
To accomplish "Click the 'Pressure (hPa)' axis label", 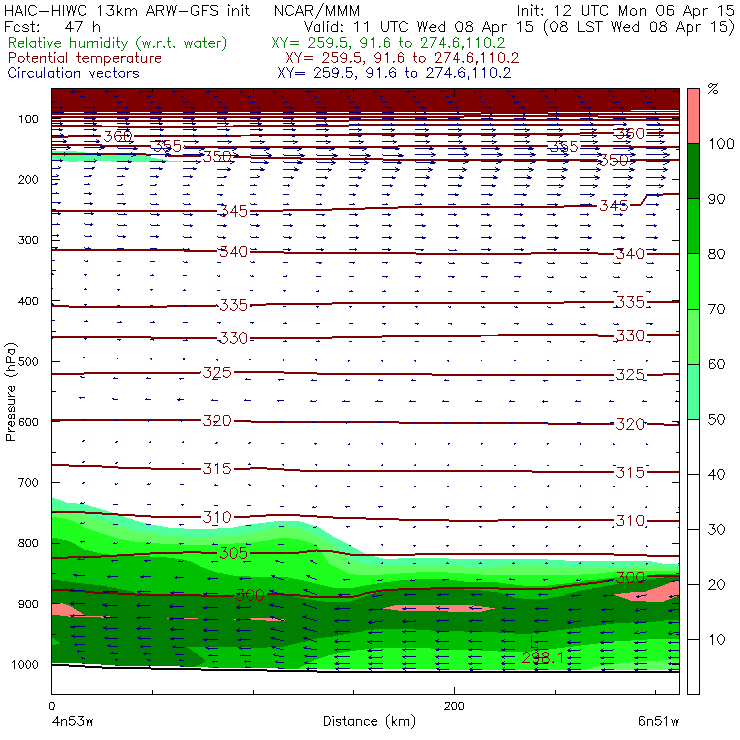I will [x=10, y=392].
